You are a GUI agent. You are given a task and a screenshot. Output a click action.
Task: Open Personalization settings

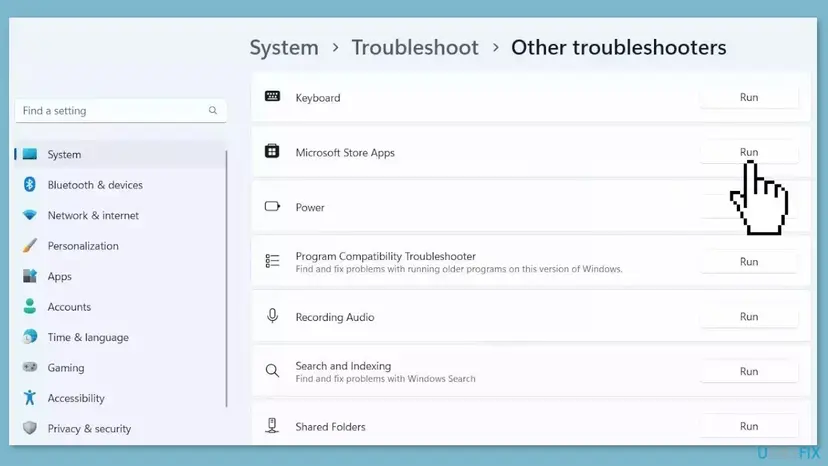click(x=120, y=246)
